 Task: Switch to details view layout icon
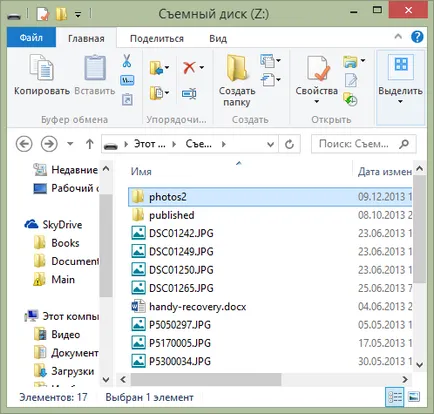point(395,397)
